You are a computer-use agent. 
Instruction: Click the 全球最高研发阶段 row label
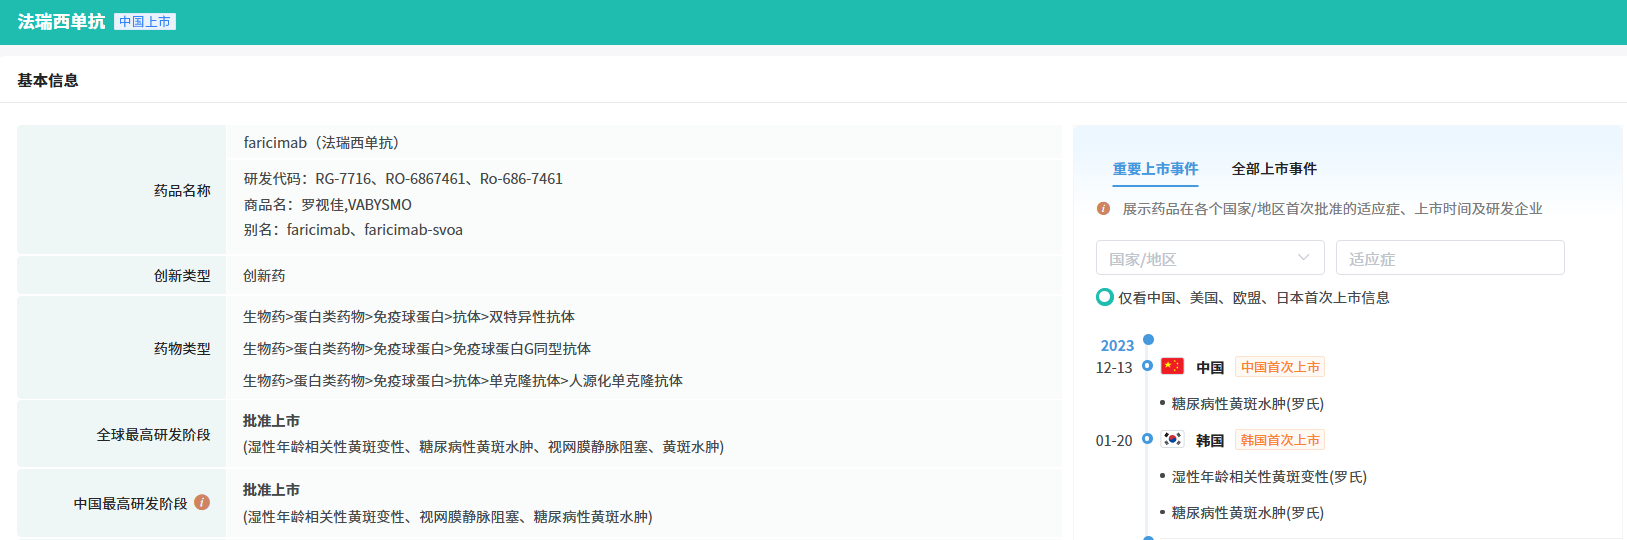pyautogui.click(x=153, y=434)
